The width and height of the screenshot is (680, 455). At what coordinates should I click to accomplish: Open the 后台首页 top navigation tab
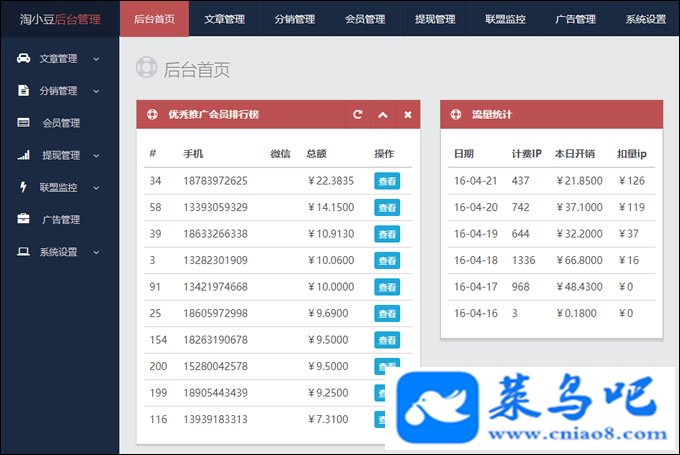tap(154, 19)
